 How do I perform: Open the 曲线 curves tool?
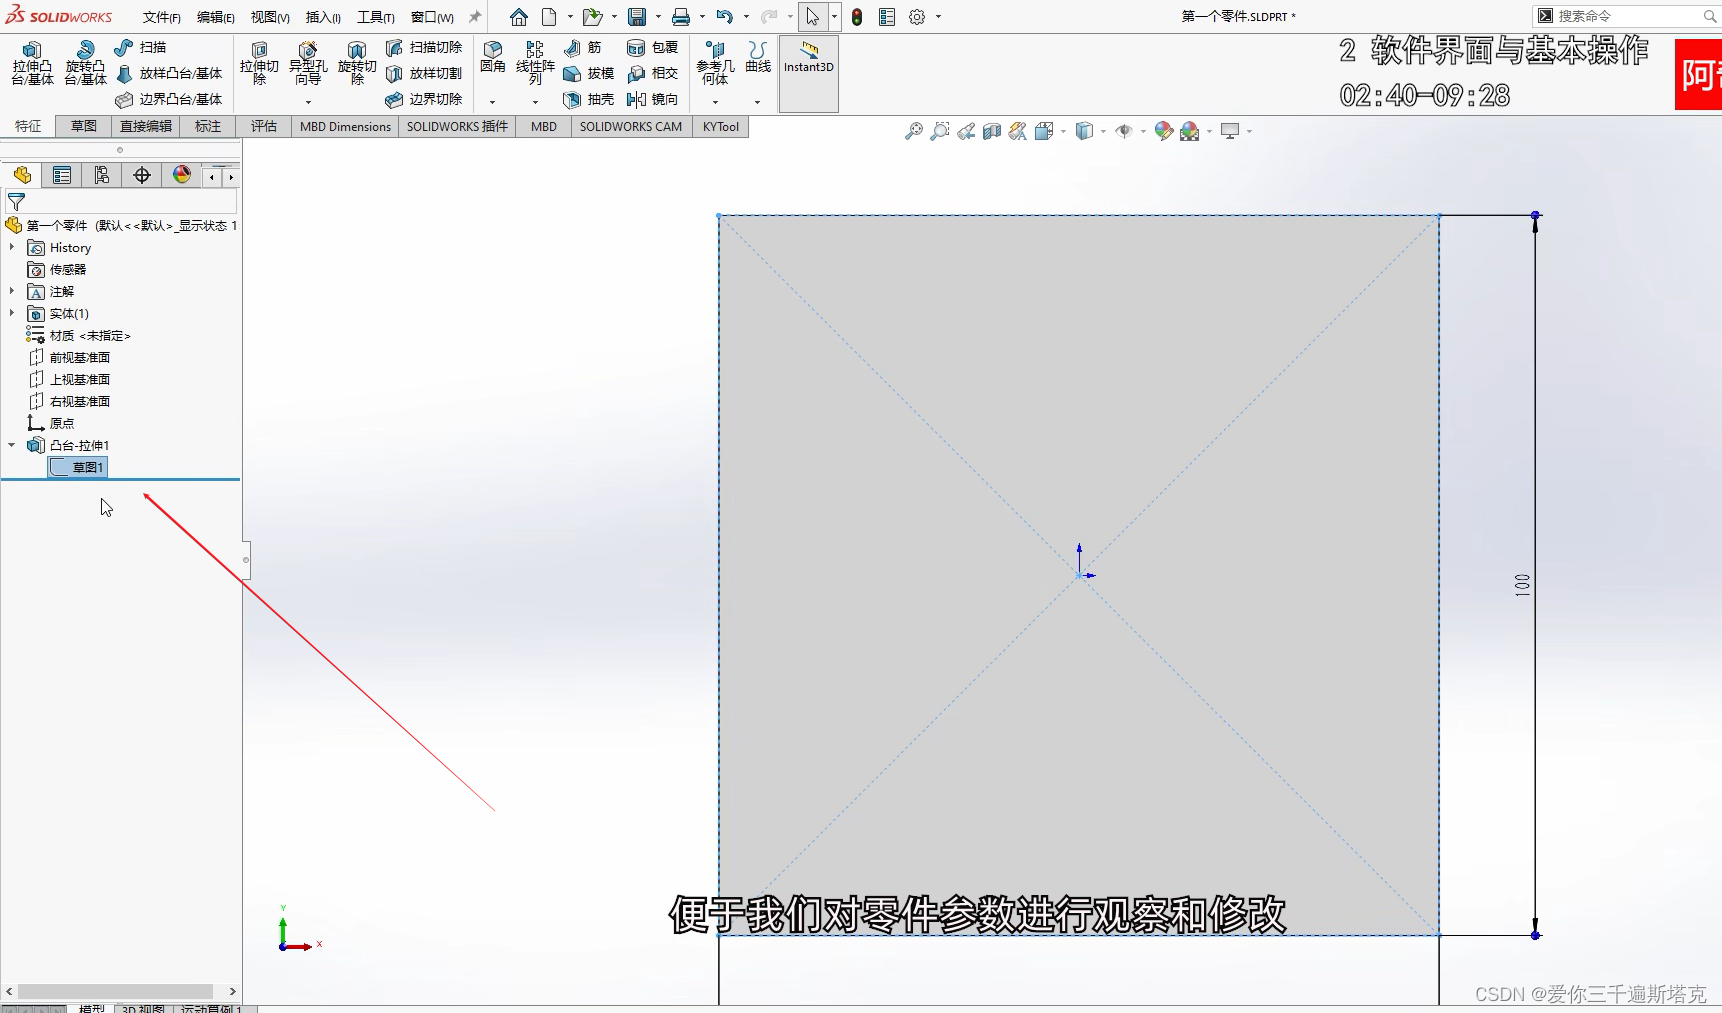point(758,57)
